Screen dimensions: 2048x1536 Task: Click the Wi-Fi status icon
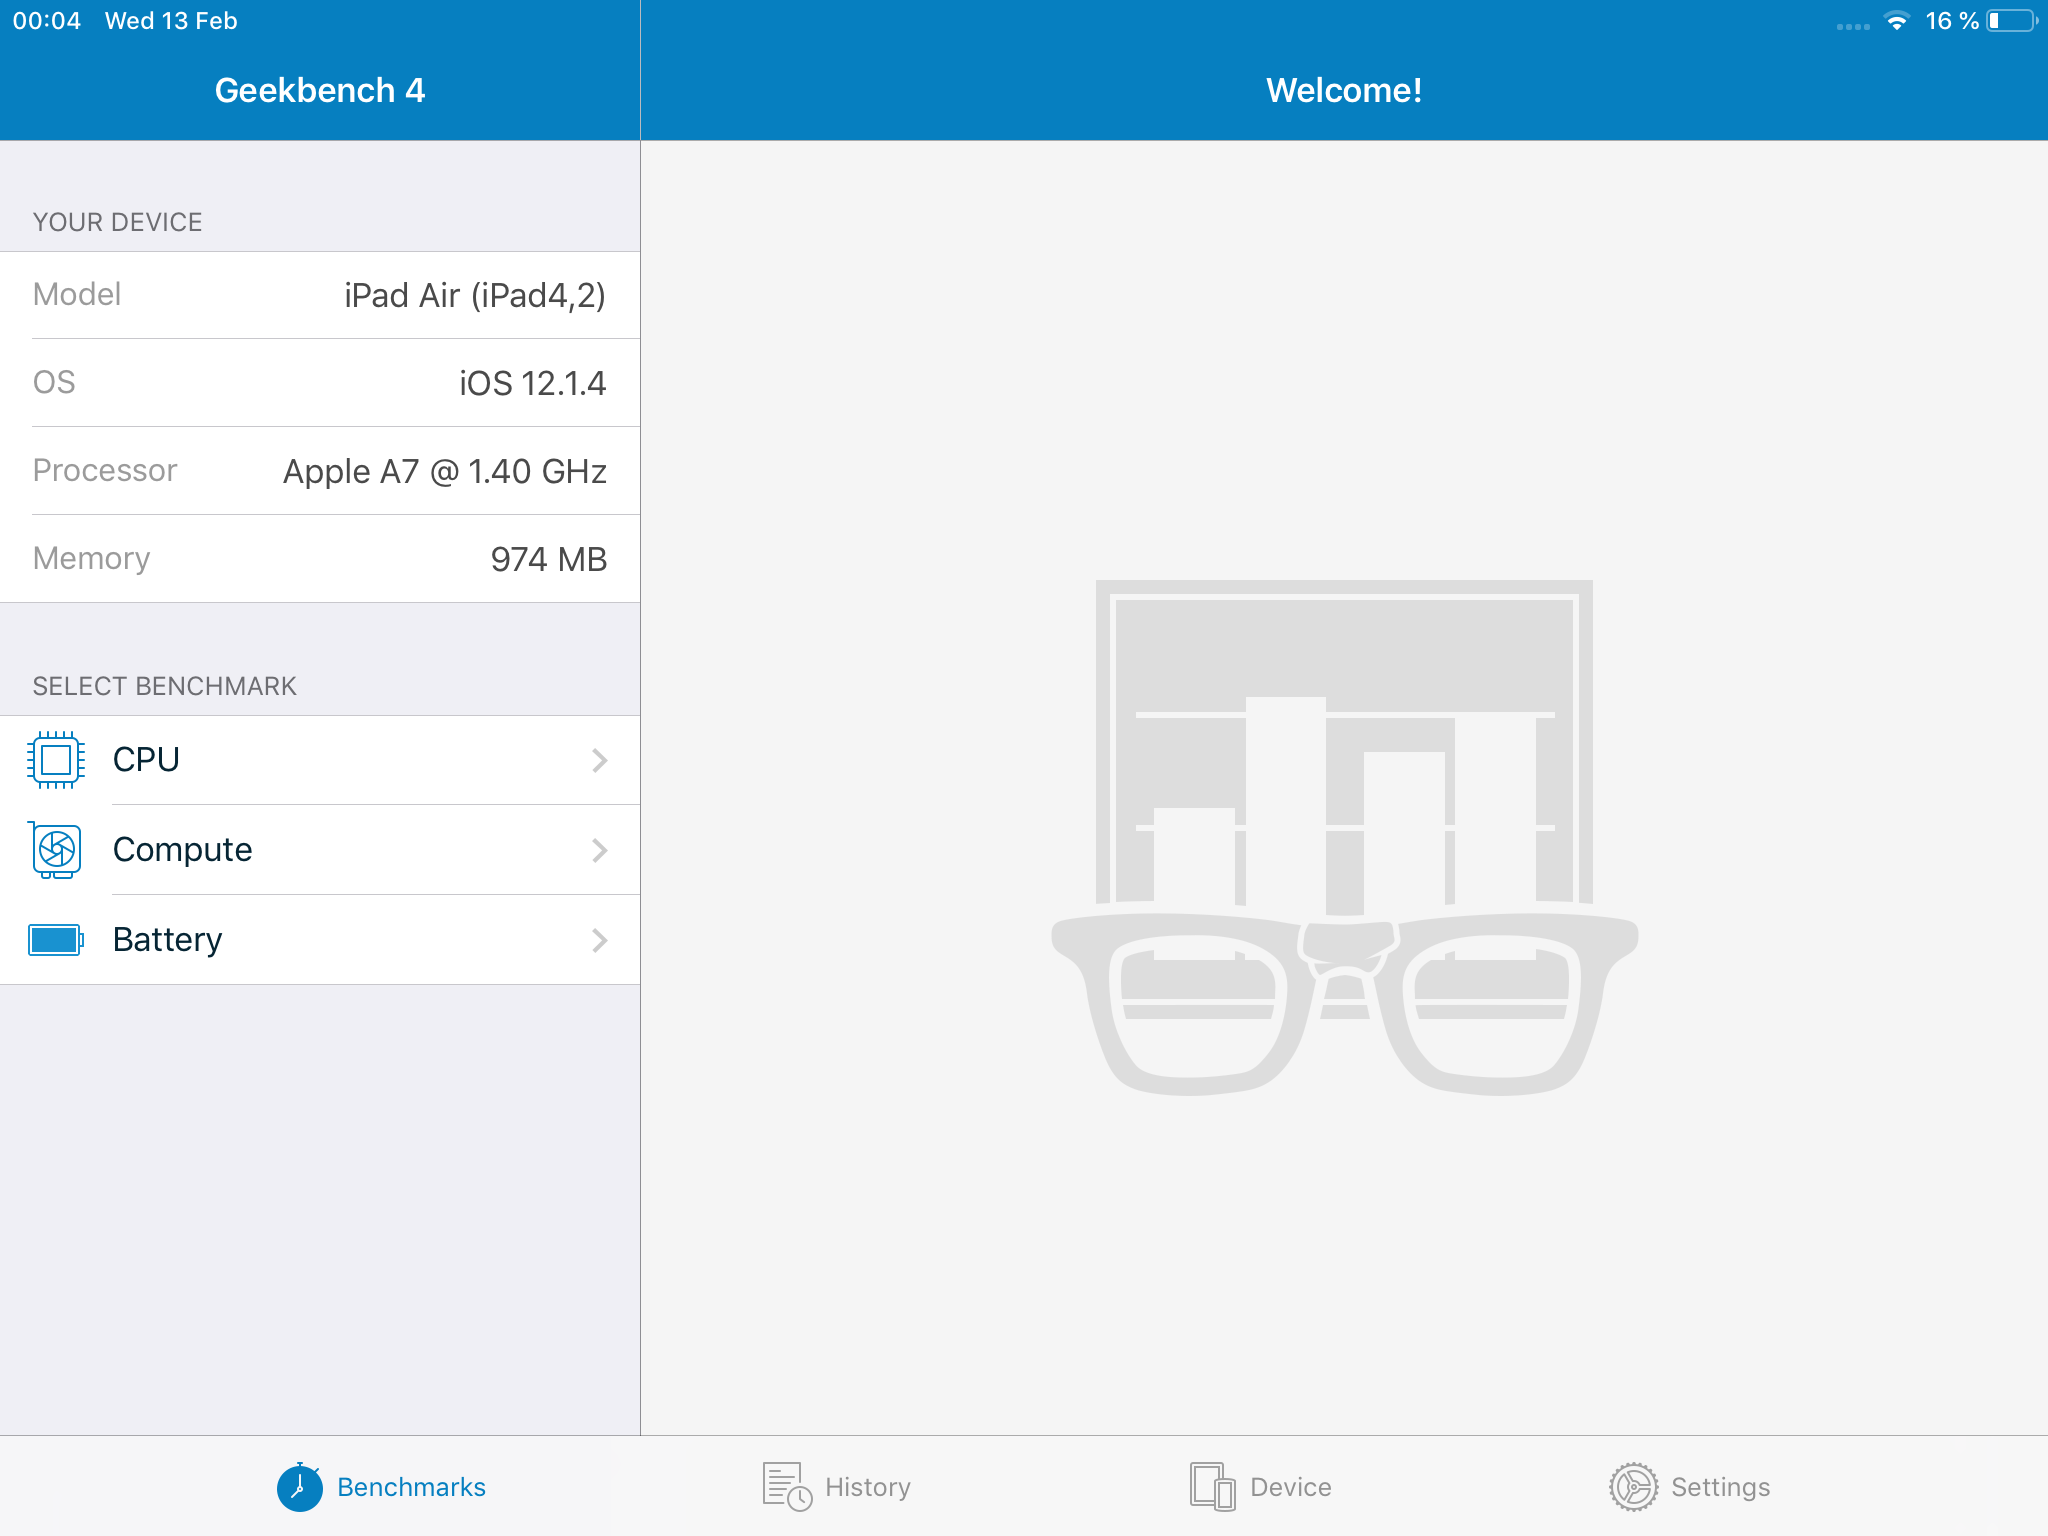coord(1896,21)
